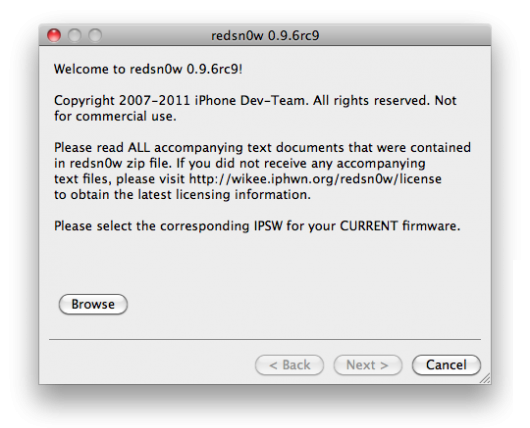The image size is (530, 428).
Task: Click the Copyright 2007-2011 line
Action: point(255,100)
